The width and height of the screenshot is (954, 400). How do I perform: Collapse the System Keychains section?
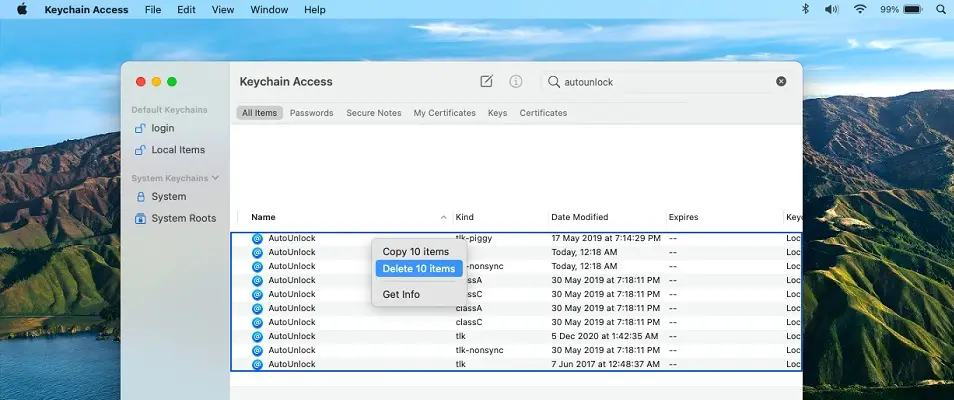[x=215, y=178]
